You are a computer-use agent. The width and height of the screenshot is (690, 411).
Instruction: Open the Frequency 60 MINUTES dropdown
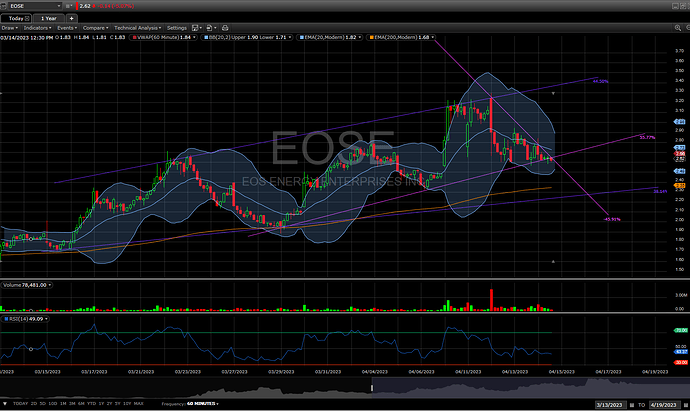point(202,404)
